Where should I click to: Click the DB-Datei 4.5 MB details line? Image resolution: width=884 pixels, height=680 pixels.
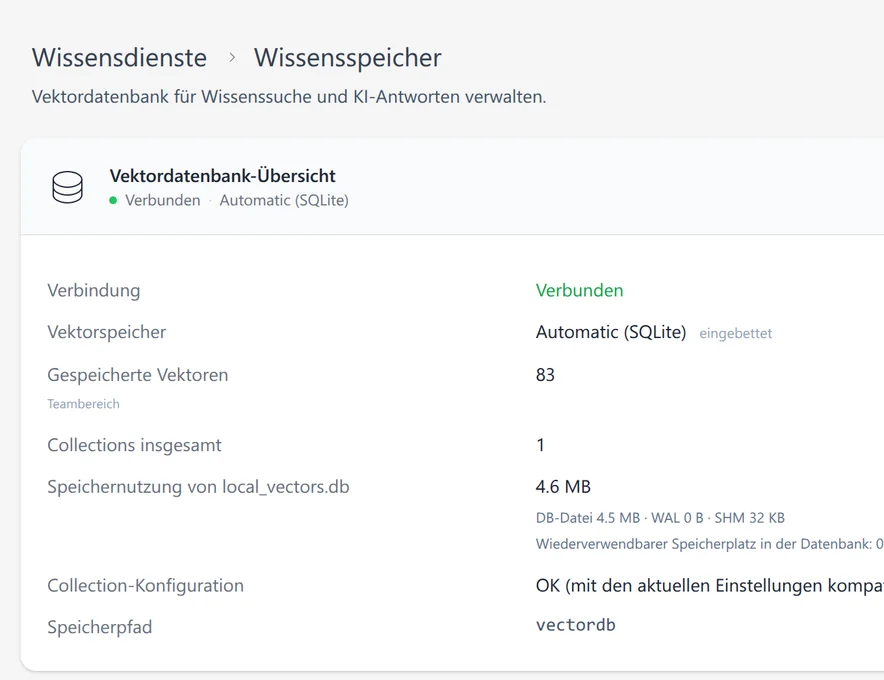660,518
